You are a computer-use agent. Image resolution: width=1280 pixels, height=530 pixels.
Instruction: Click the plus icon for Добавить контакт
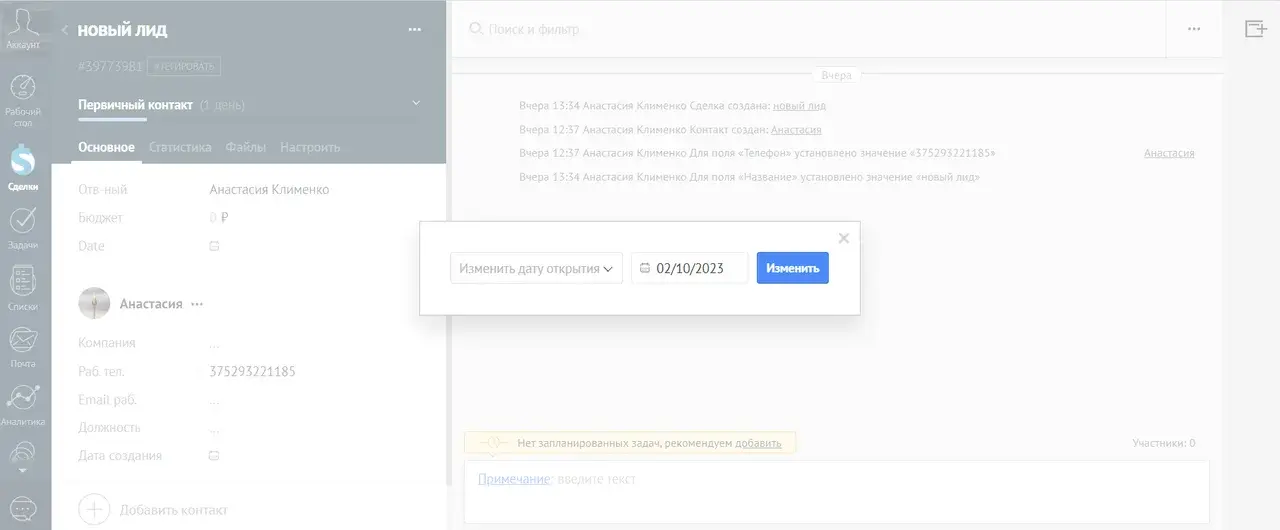[x=94, y=509]
